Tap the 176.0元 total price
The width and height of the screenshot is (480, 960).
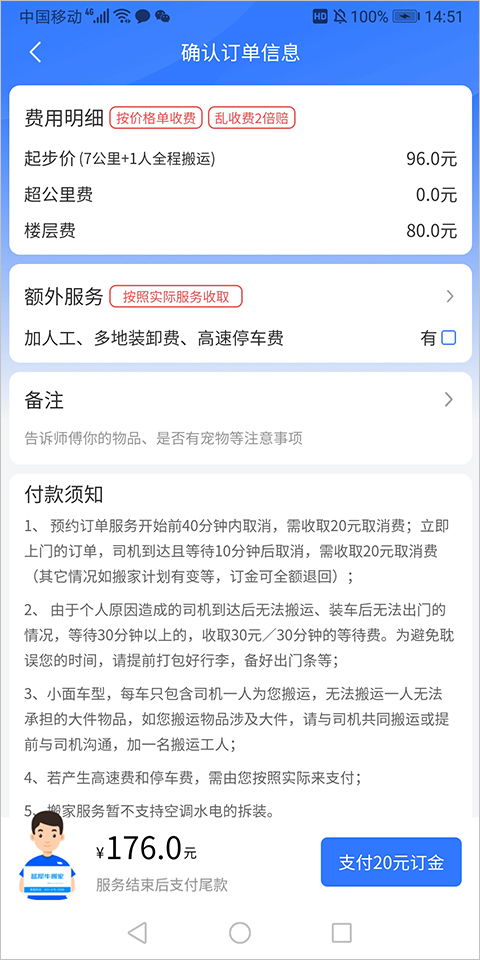click(146, 849)
